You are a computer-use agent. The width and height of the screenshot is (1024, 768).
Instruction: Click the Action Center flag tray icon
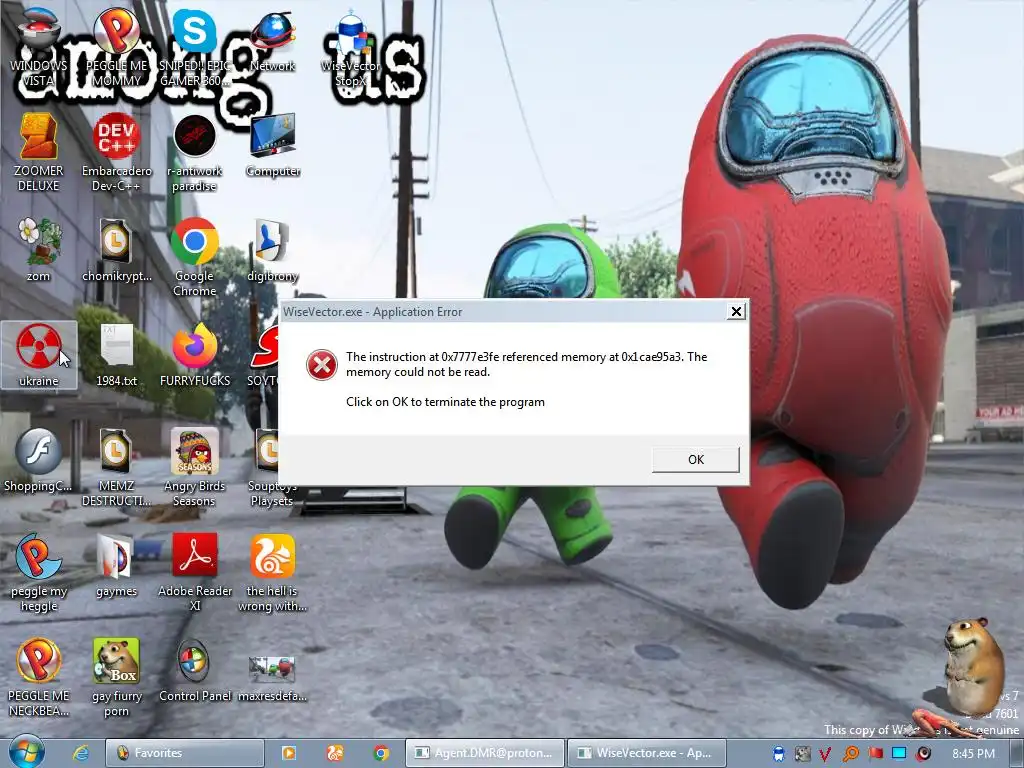875,754
